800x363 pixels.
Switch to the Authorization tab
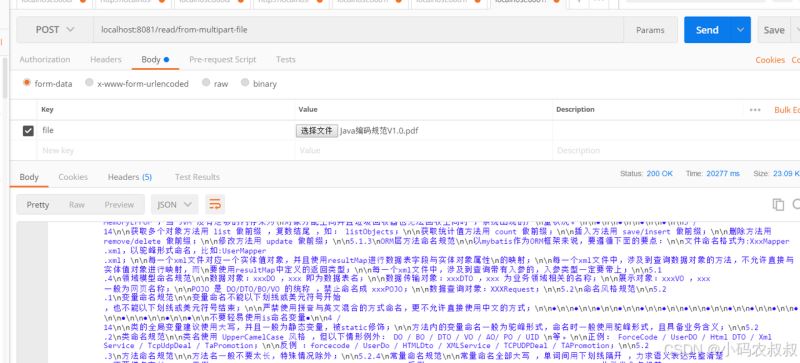[45, 59]
